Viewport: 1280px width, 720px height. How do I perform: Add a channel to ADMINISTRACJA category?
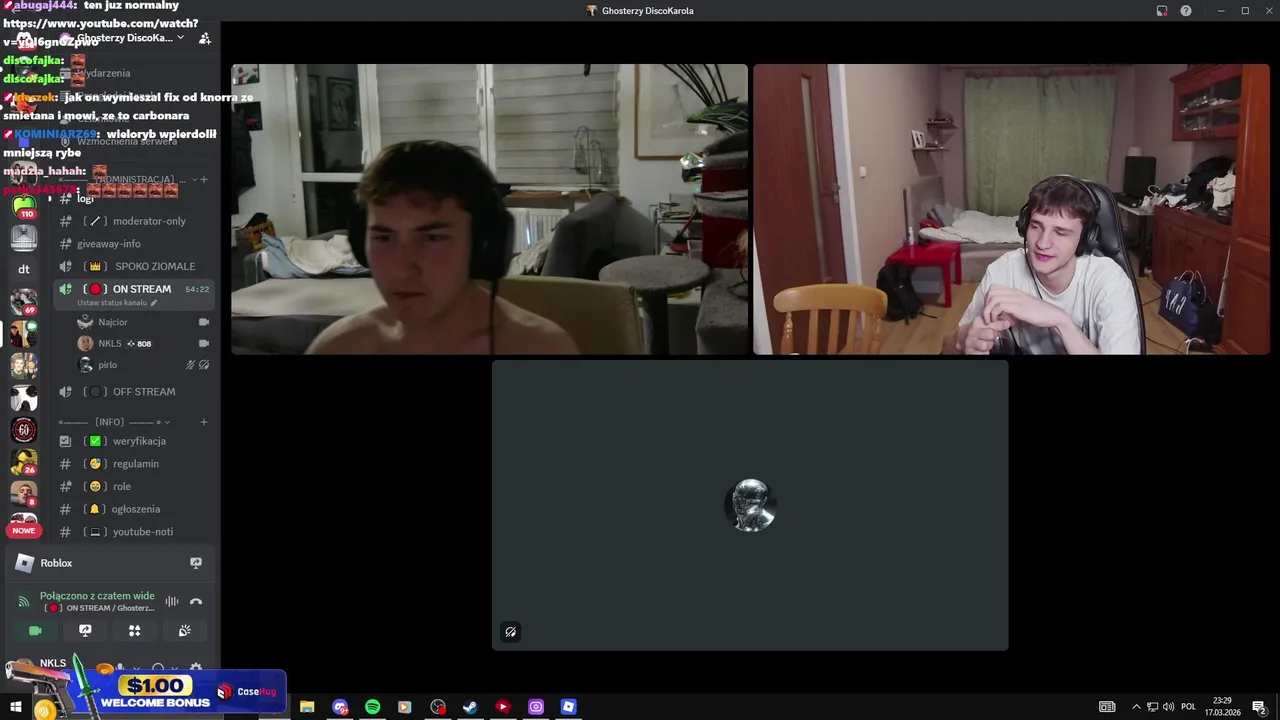click(203, 179)
